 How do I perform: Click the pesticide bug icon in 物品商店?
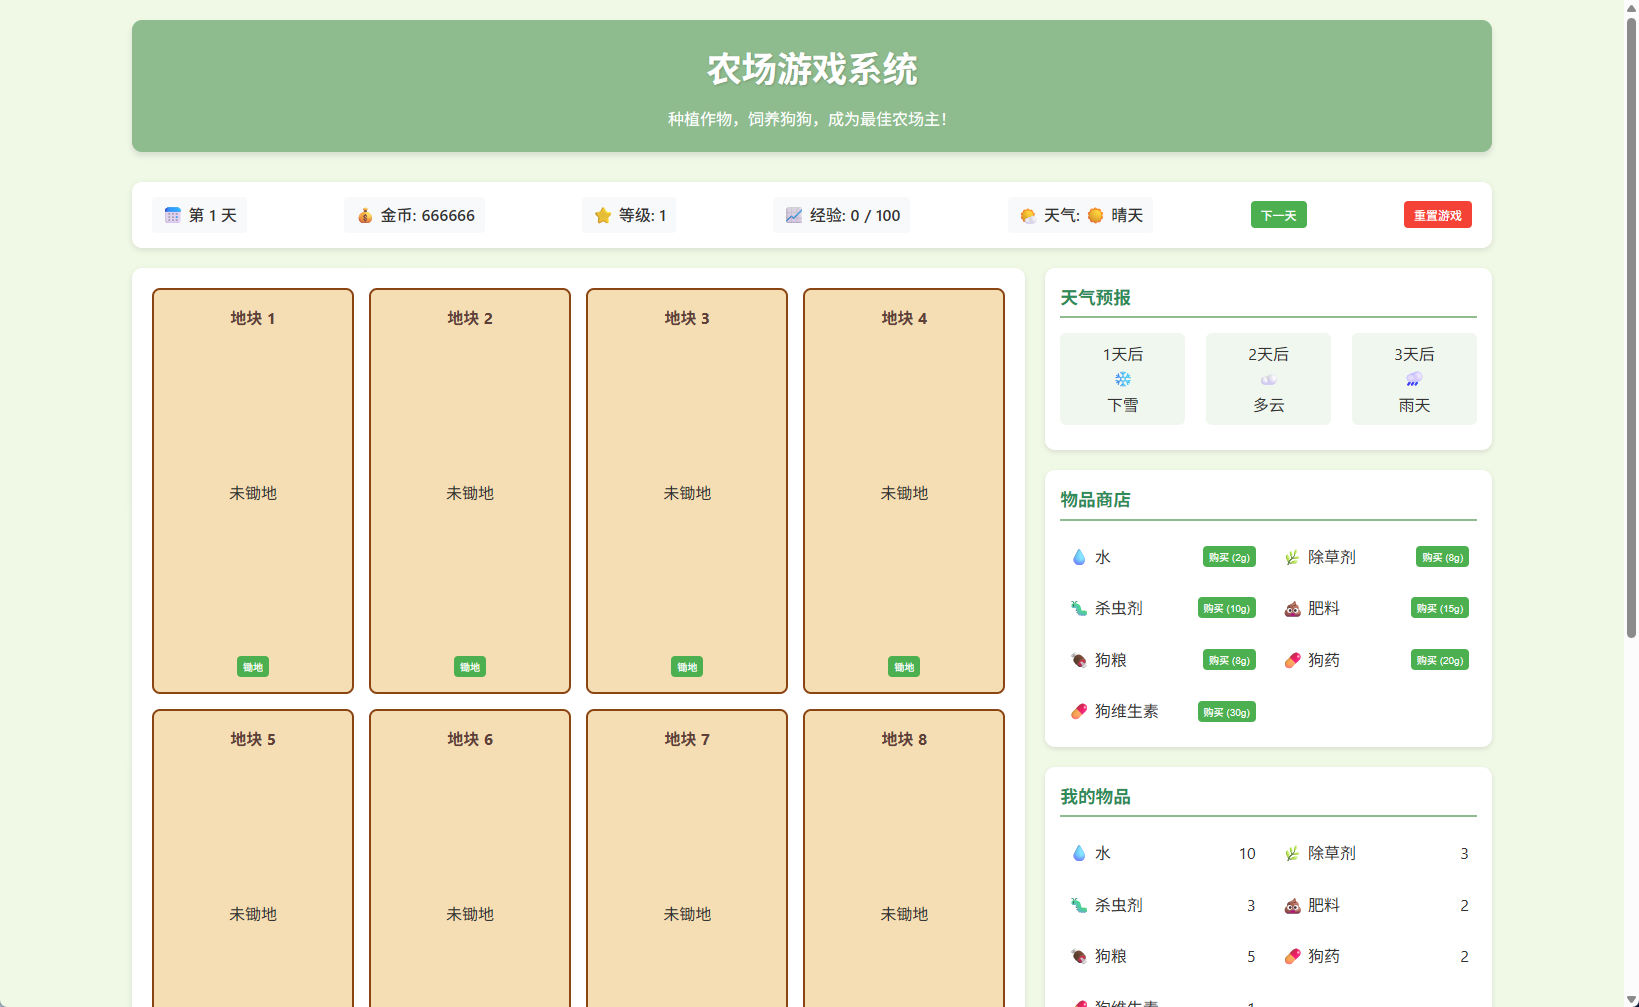tap(1079, 608)
